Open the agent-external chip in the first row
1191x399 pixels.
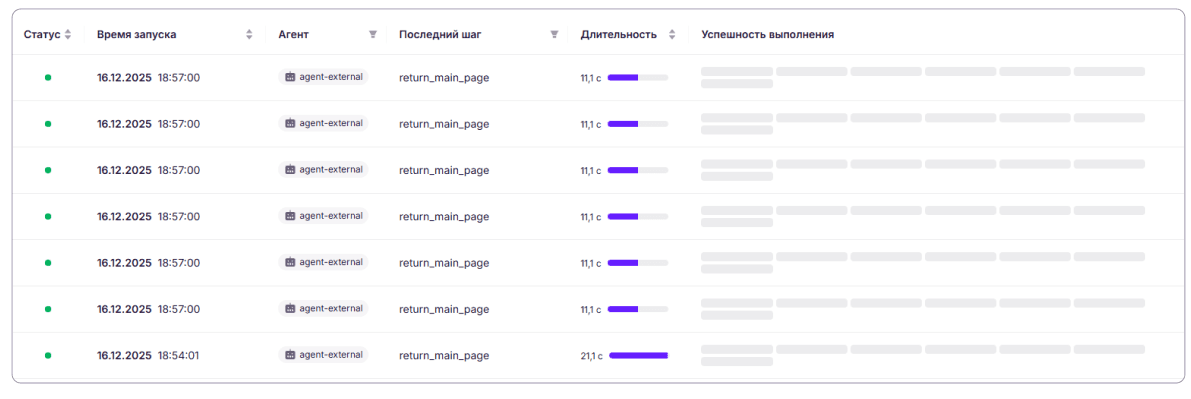pos(323,77)
